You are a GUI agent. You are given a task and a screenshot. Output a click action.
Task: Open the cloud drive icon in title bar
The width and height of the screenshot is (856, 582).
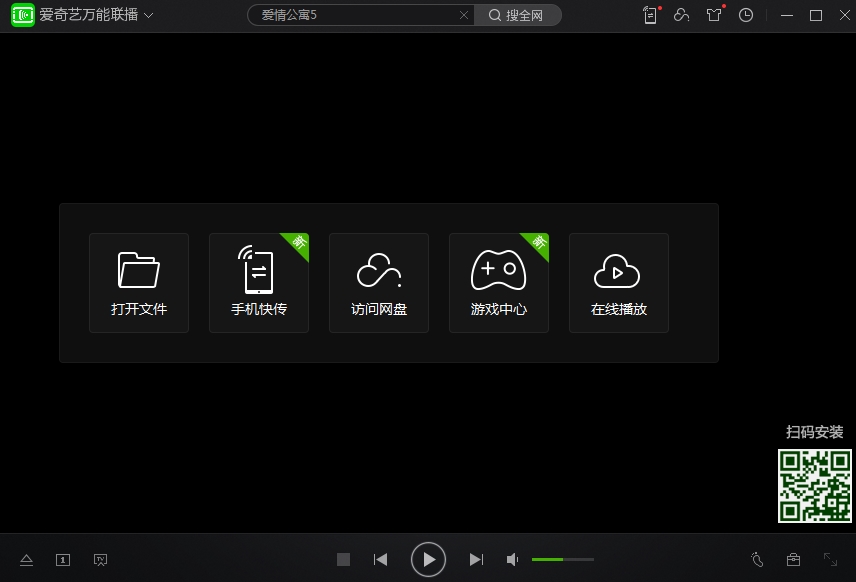point(681,15)
